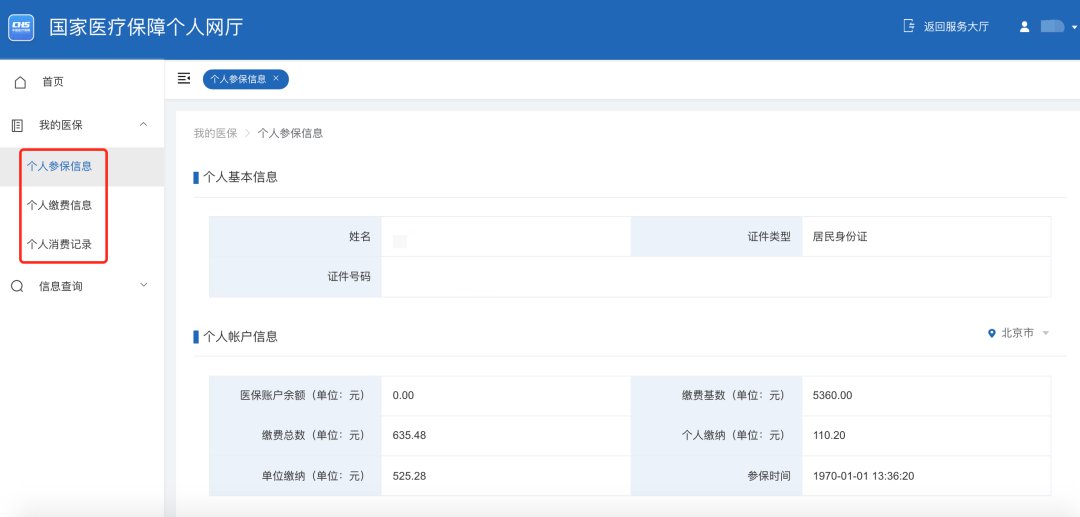This screenshot has width=1080, height=517.
Task: Collapse the 我的医保 menu section
Action: click(x=143, y=125)
